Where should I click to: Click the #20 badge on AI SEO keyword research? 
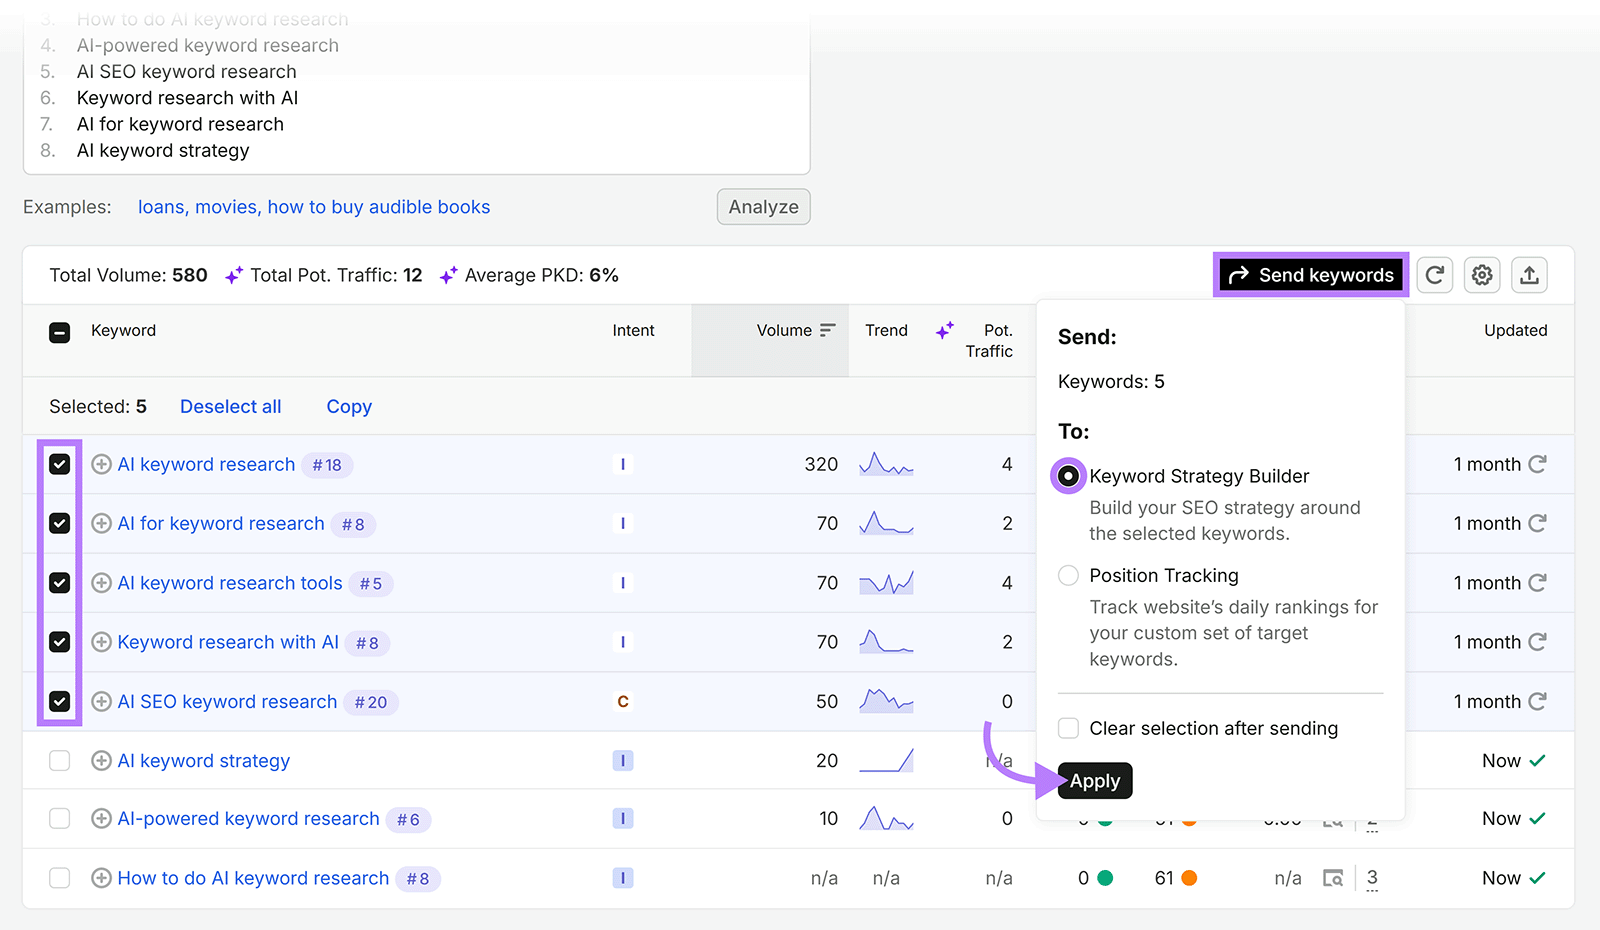[371, 702]
